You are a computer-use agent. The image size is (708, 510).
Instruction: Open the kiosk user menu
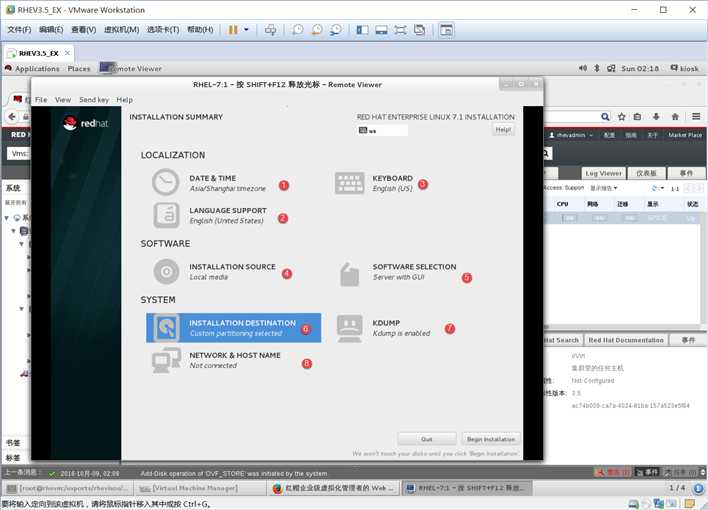click(685, 69)
